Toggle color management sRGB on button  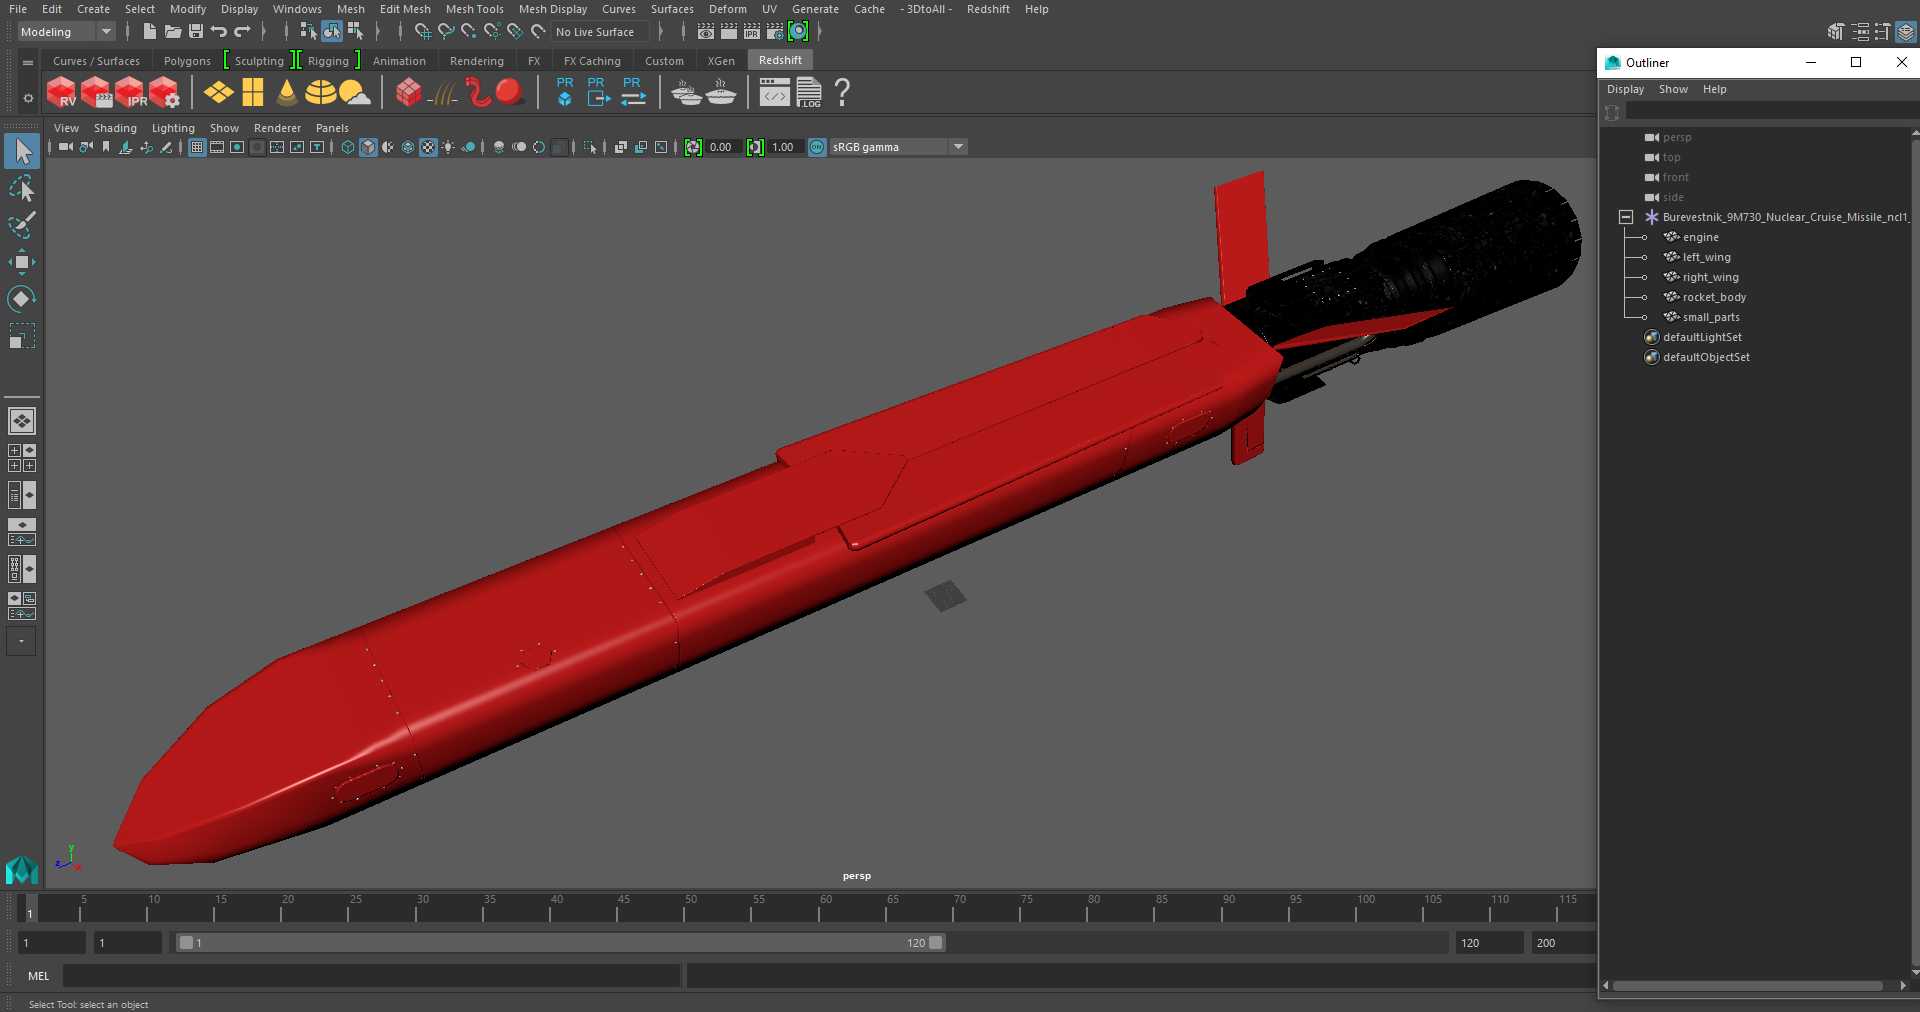[x=817, y=147]
